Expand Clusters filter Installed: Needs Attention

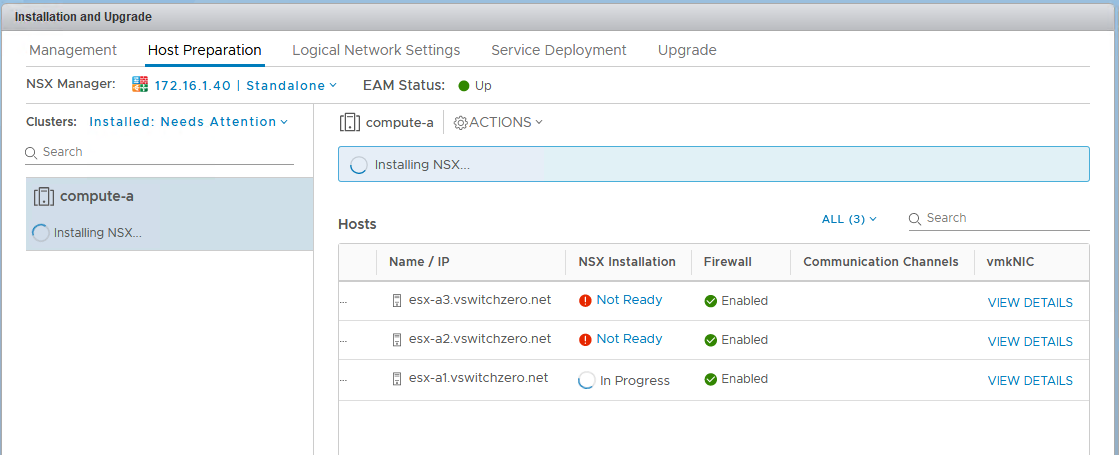point(188,122)
